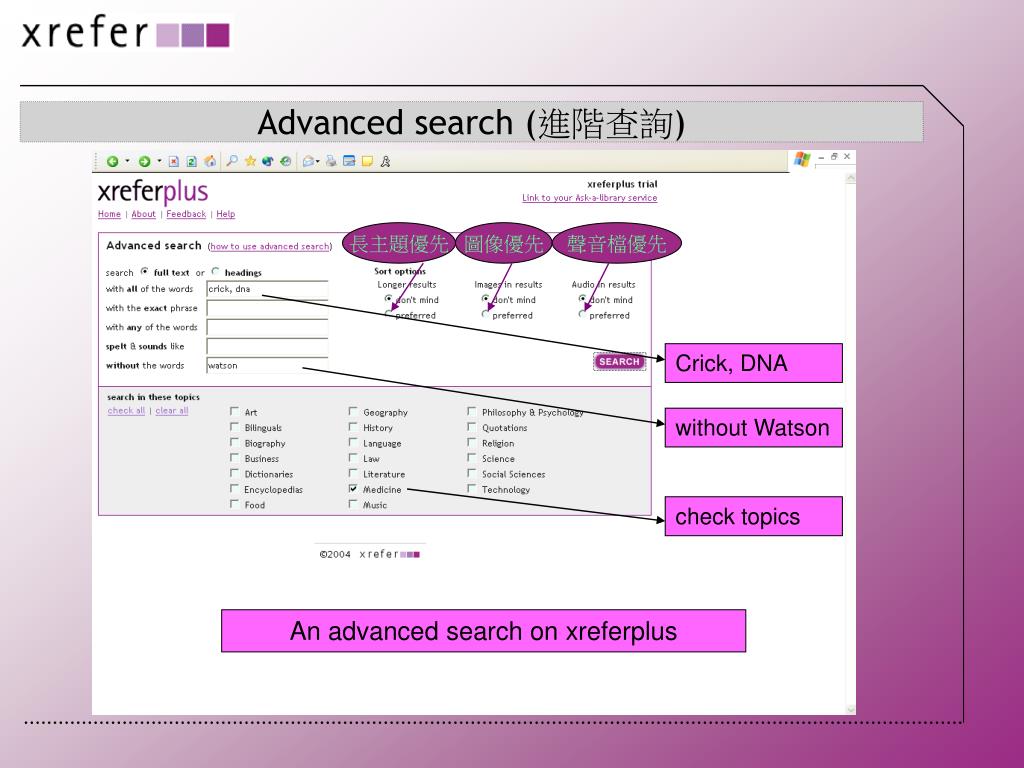1024x768 pixels.
Task: Check the Geography topic checkbox
Action: click(x=353, y=411)
